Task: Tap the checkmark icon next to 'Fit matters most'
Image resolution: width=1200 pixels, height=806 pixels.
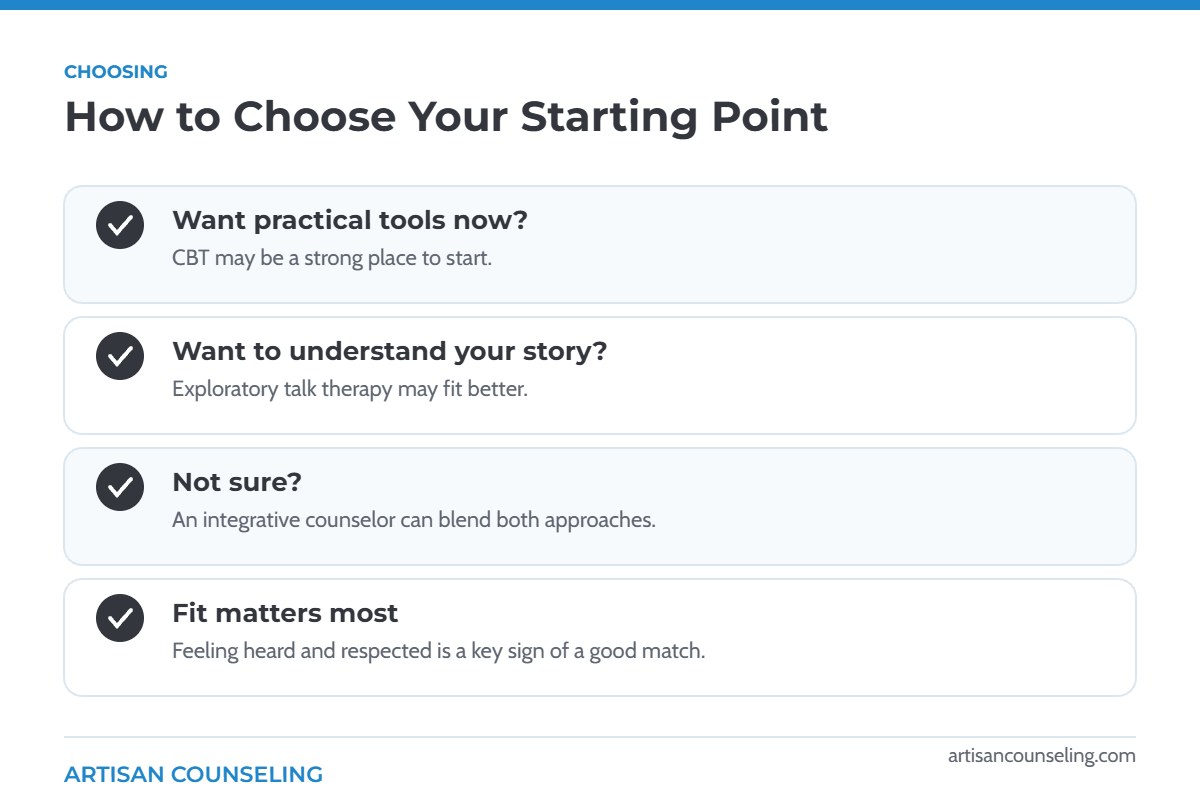Action: [120, 618]
